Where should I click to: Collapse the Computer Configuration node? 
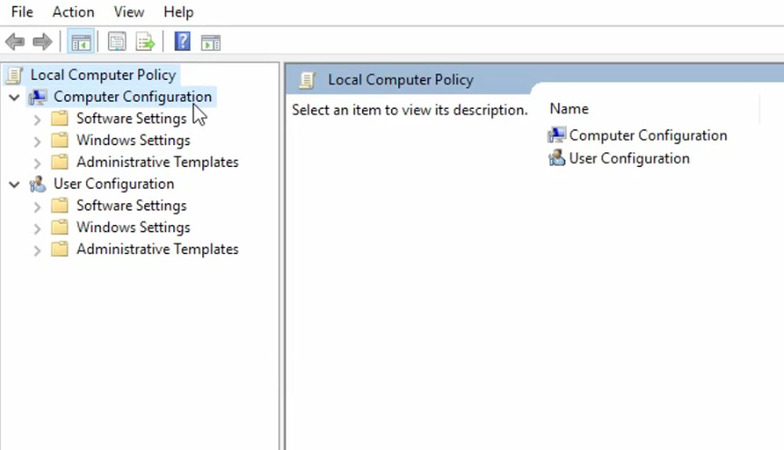(x=14, y=97)
